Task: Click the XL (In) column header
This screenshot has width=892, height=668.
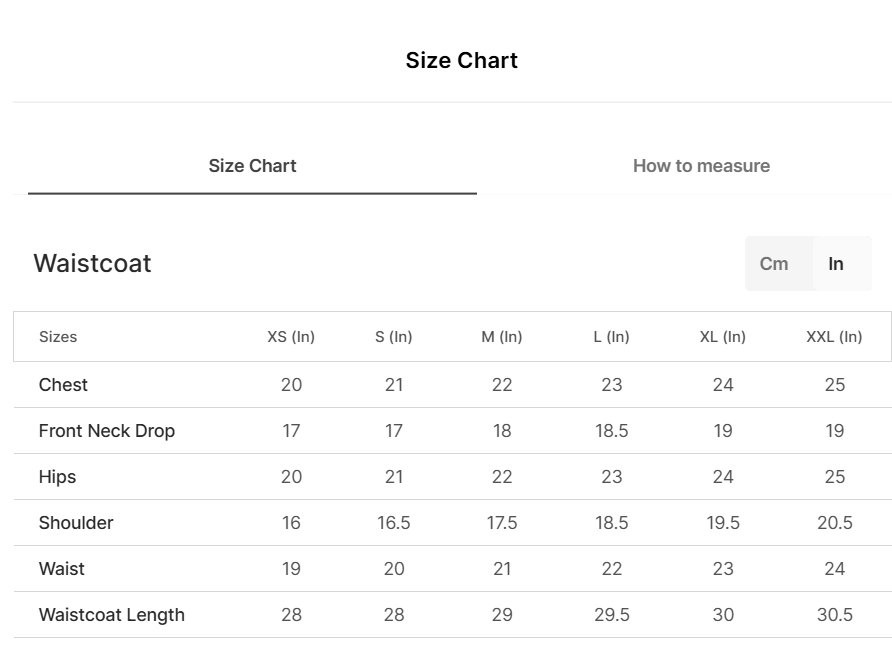Action: click(x=723, y=337)
